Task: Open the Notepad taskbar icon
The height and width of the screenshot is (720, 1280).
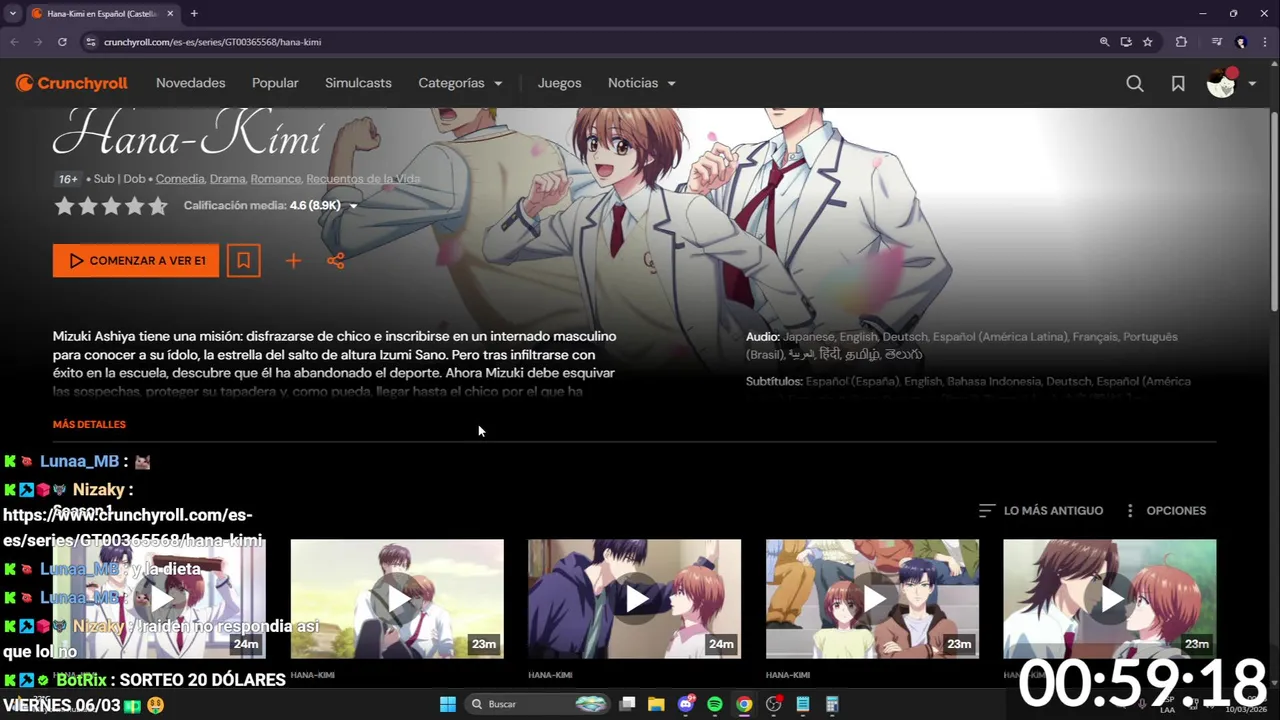Action: pyautogui.click(x=802, y=704)
